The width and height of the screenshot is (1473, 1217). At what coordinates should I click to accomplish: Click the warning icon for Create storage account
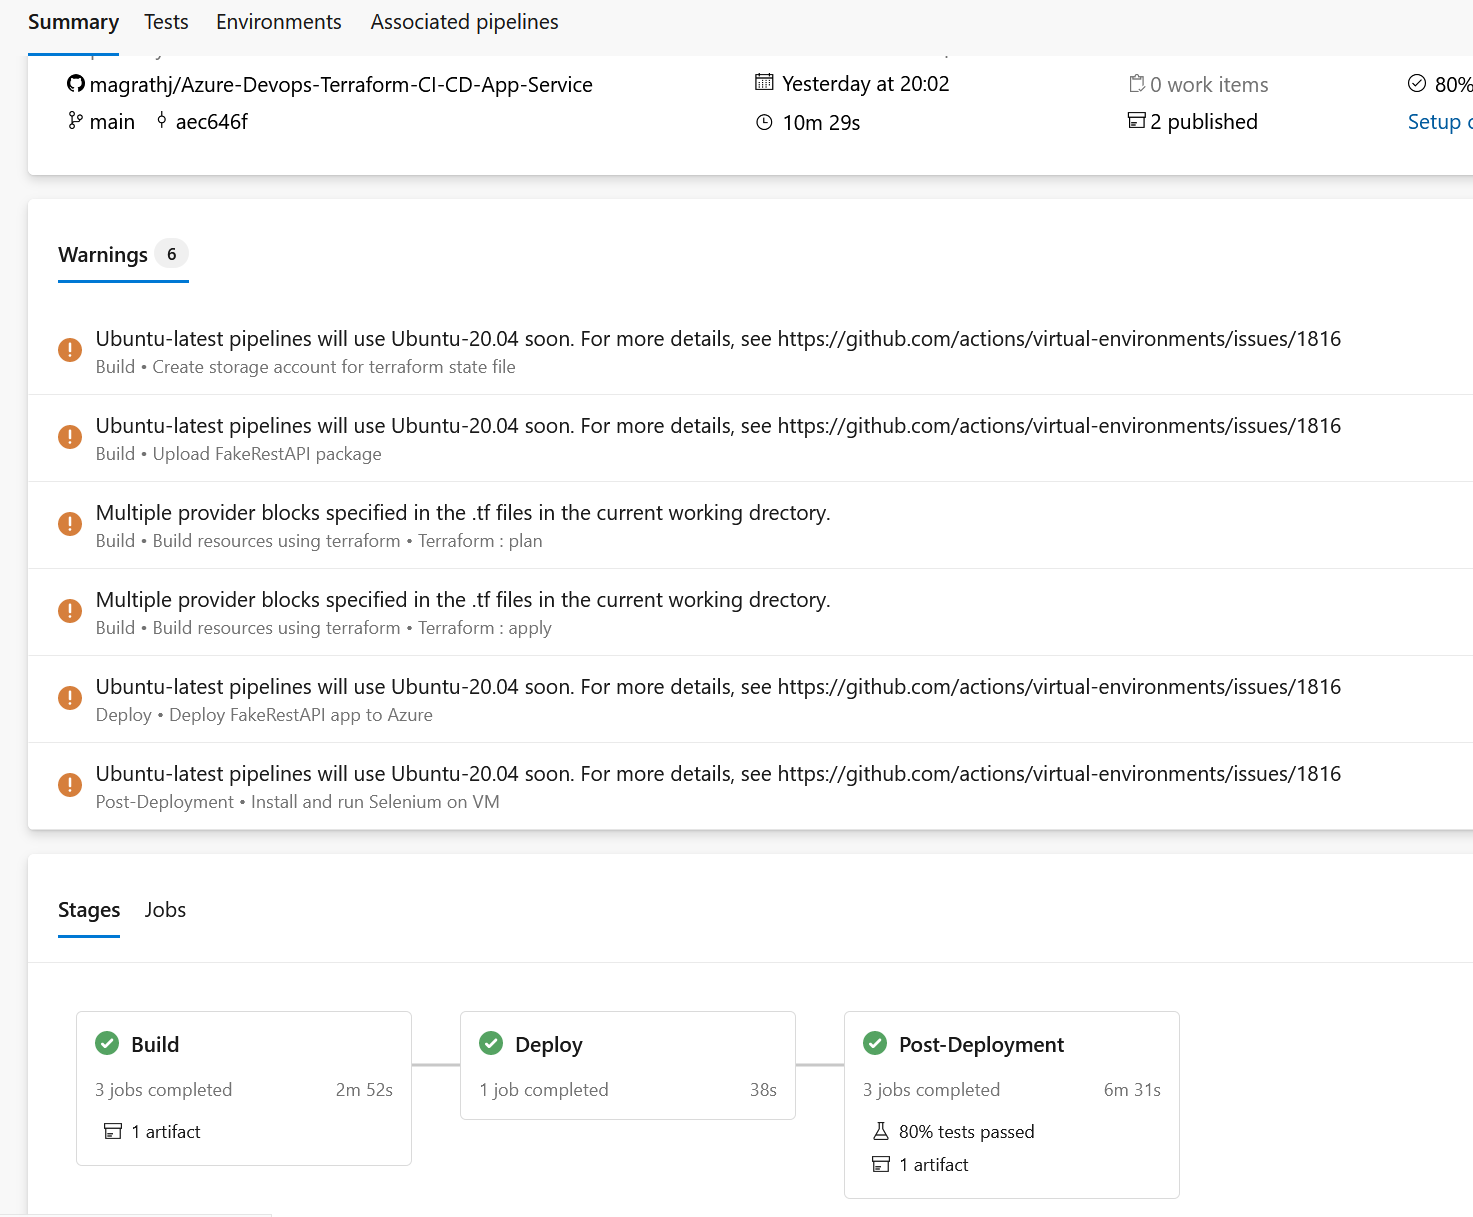point(70,350)
